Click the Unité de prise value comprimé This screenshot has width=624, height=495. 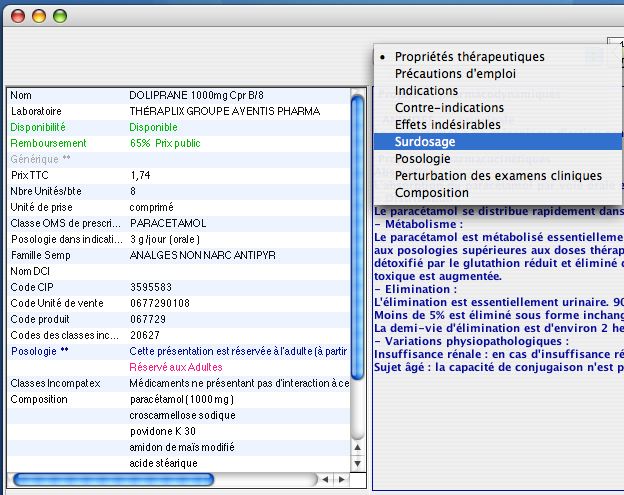click(x=152, y=207)
